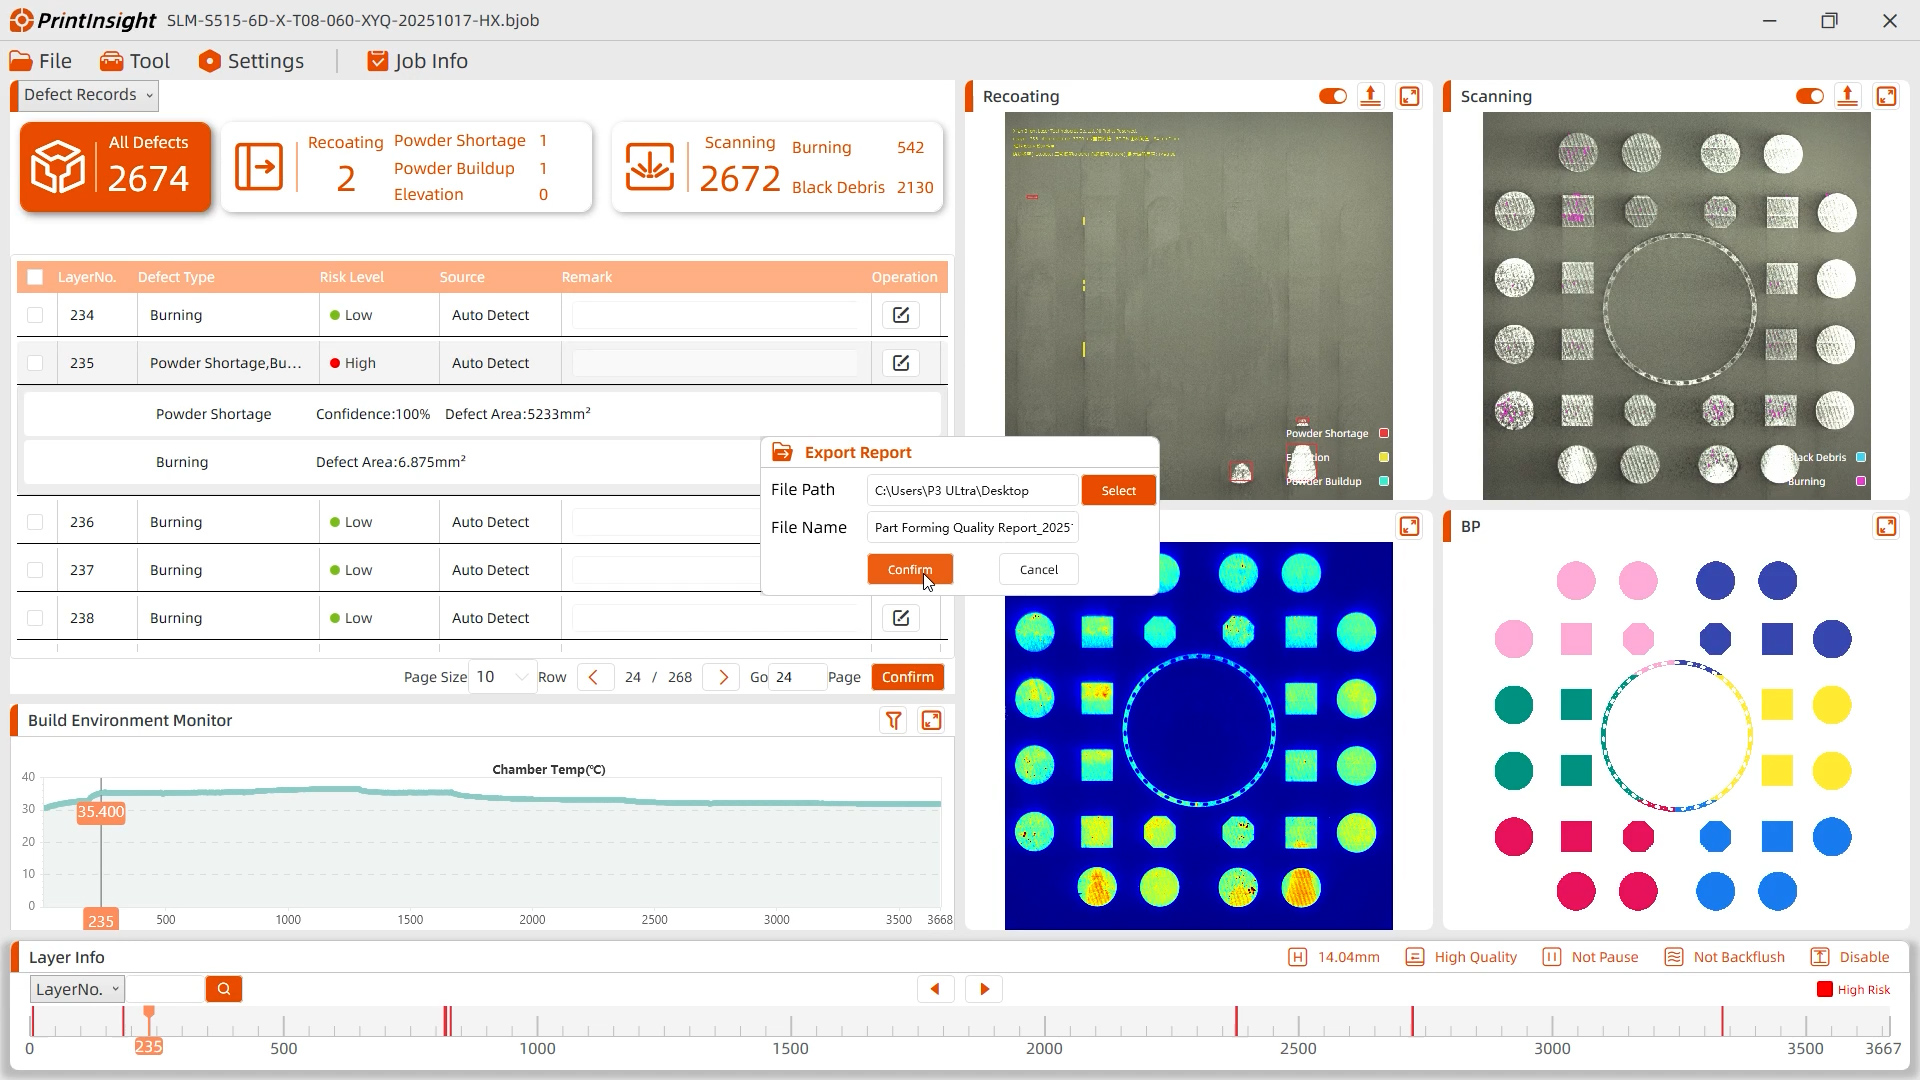
Task: Expand the LayerNo. search type dropdown
Action: (x=77, y=989)
